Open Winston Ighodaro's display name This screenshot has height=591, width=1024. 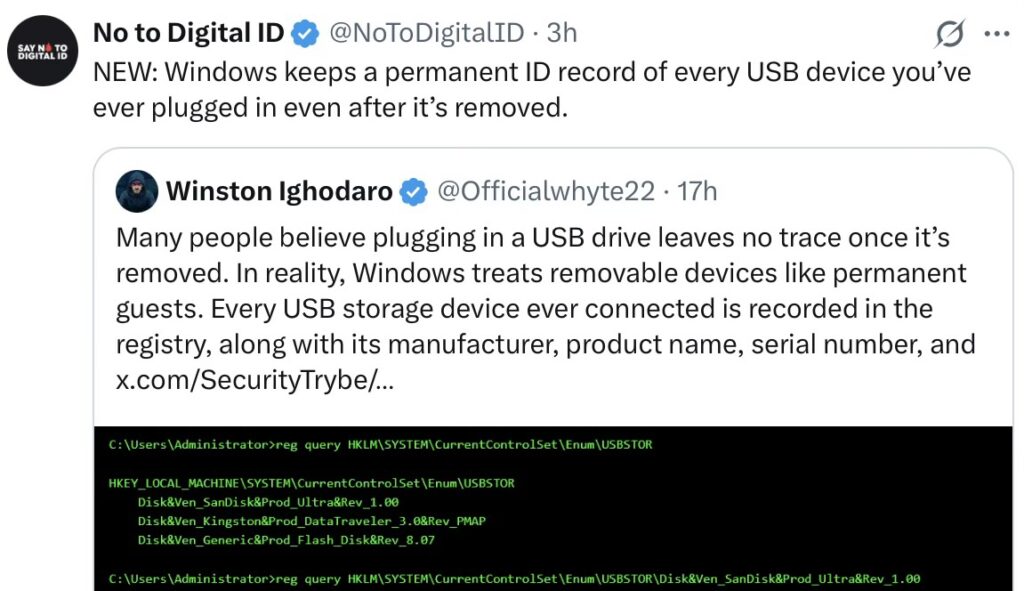coord(278,191)
